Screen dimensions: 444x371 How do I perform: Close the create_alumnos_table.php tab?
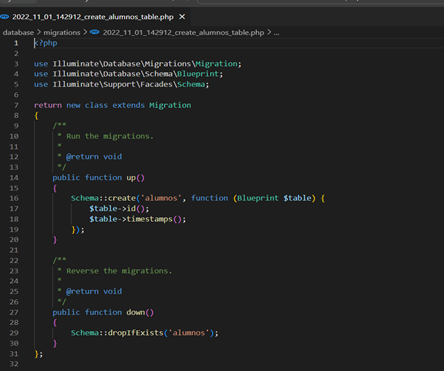point(182,17)
